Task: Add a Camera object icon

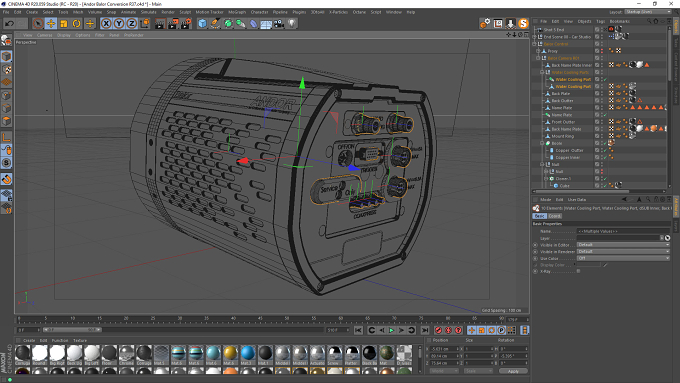Action: point(279,23)
